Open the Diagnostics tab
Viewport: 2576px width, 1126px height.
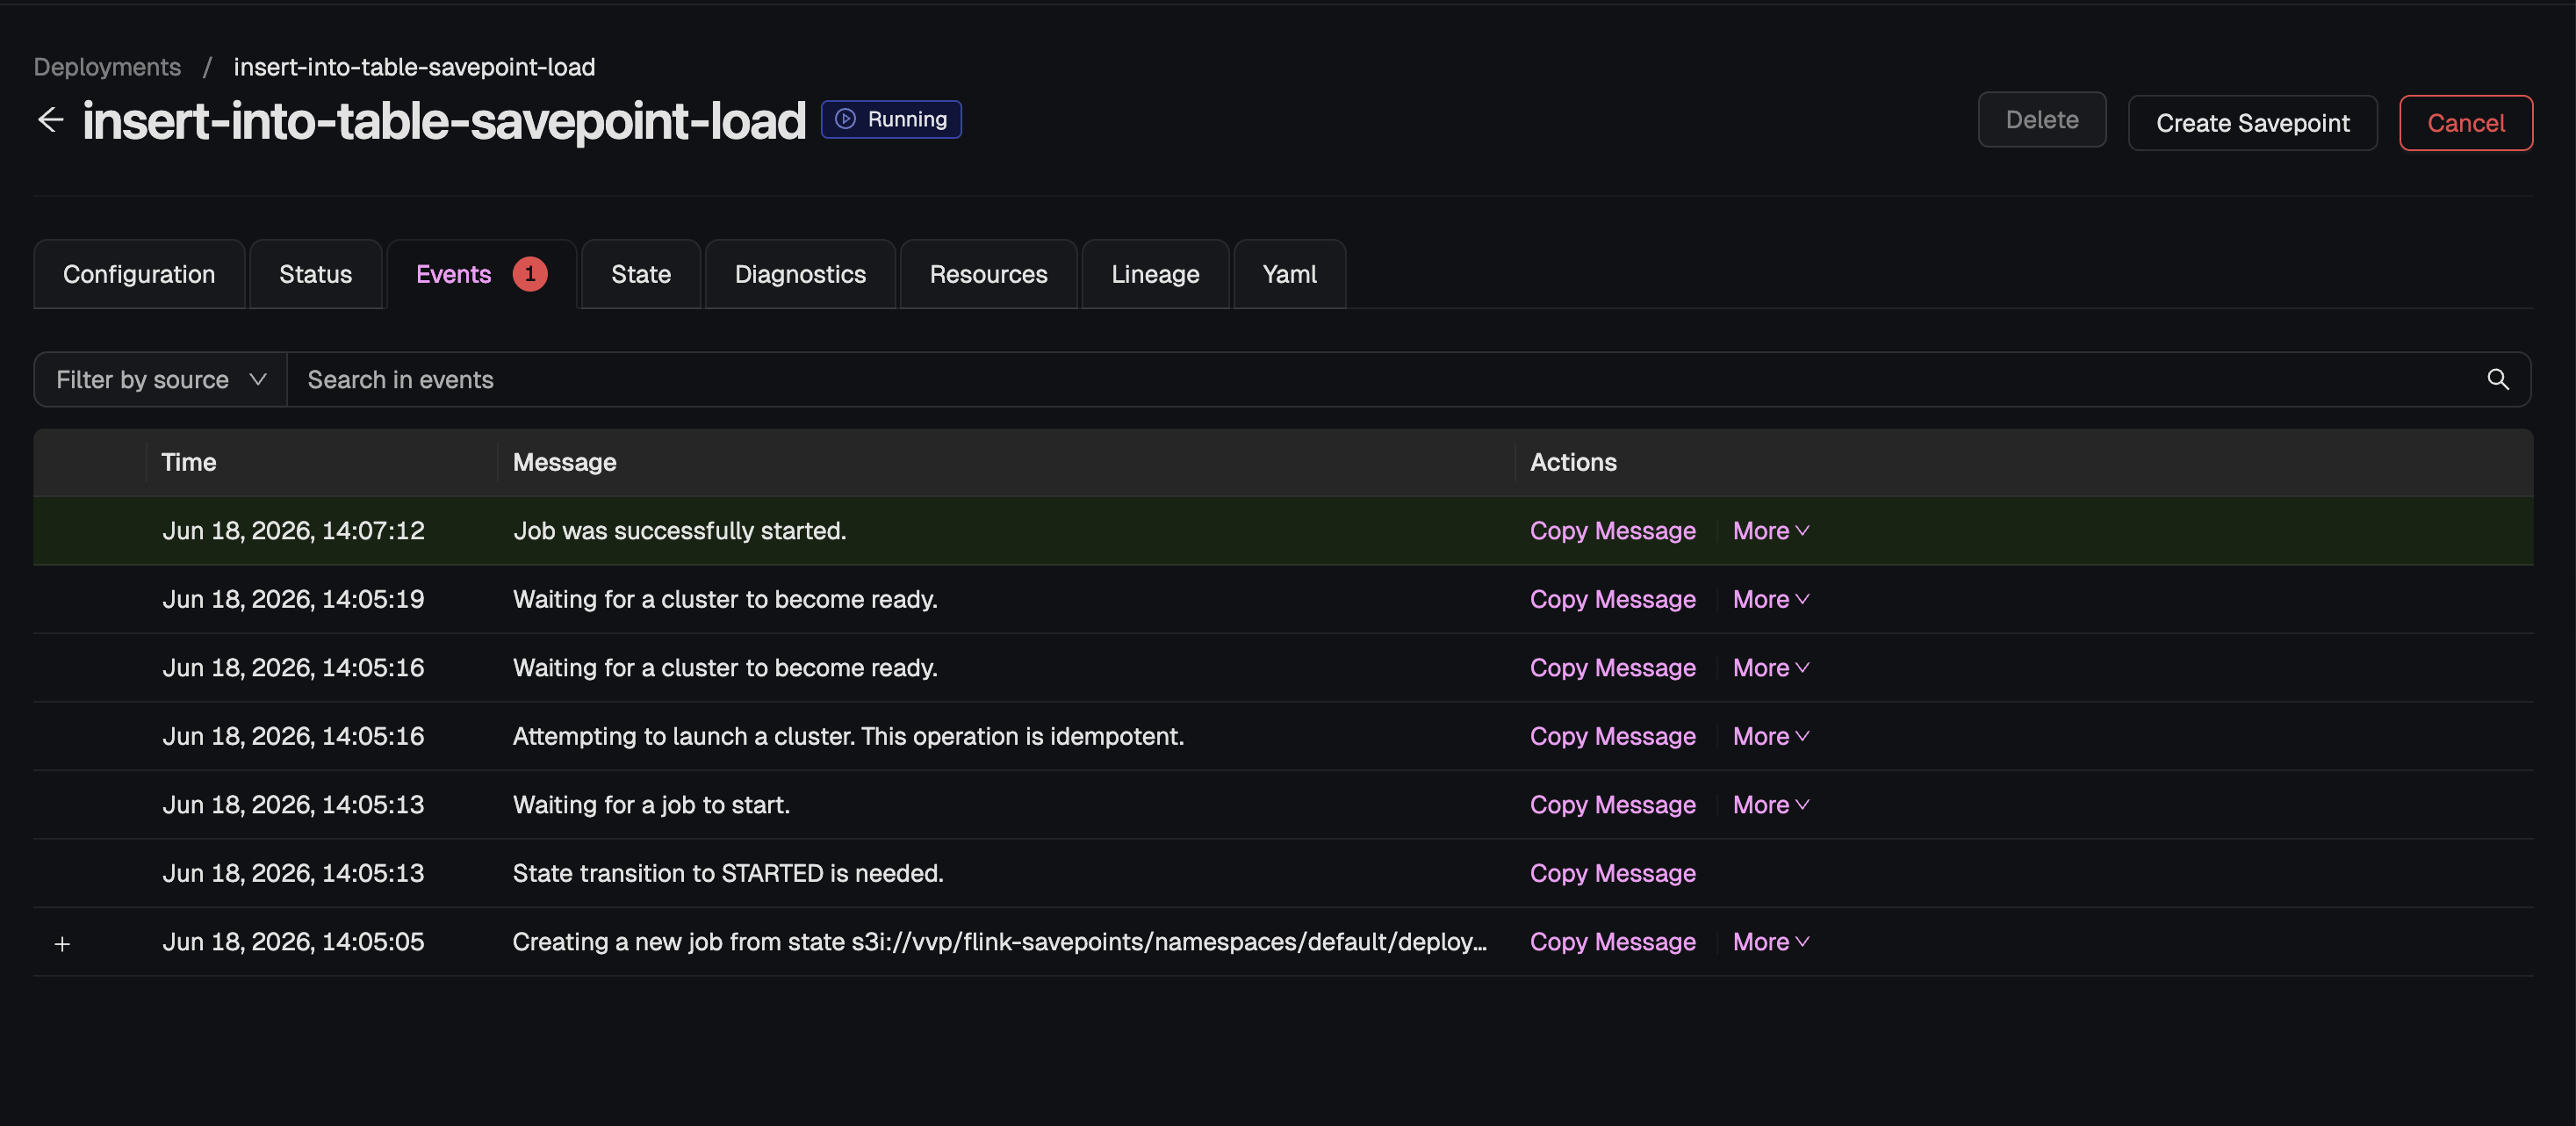pyautogui.click(x=800, y=274)
